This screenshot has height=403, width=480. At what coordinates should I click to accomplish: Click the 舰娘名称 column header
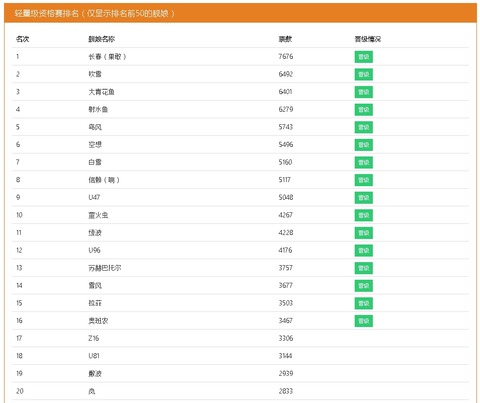click(x=101, y=39)
